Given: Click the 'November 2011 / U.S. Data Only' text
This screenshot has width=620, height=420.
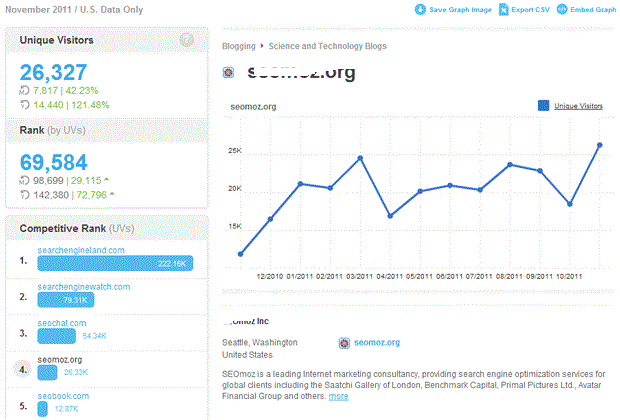Looking at the screenshot, I should [74, 9].
